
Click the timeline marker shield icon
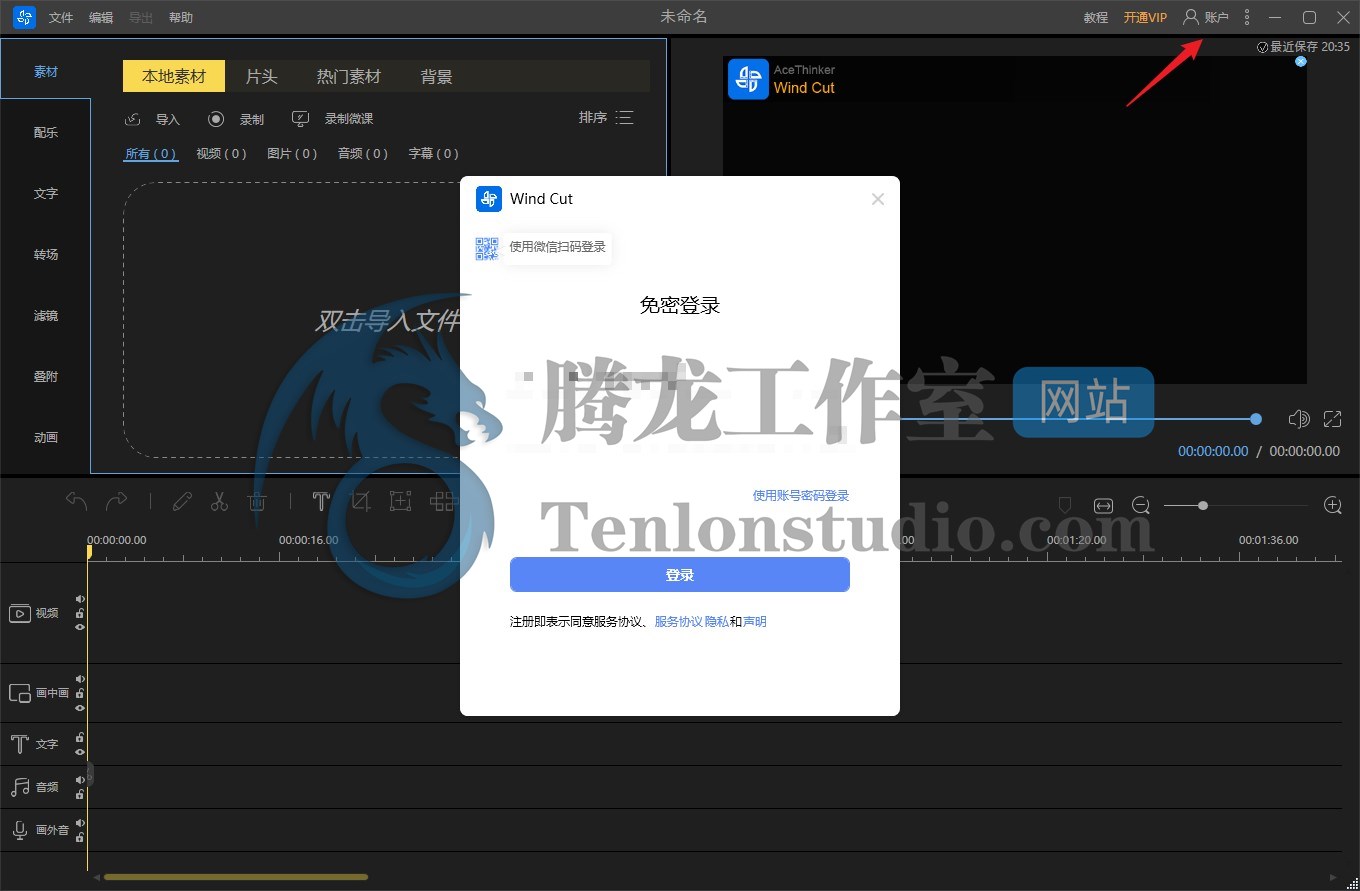point(1065,505)
